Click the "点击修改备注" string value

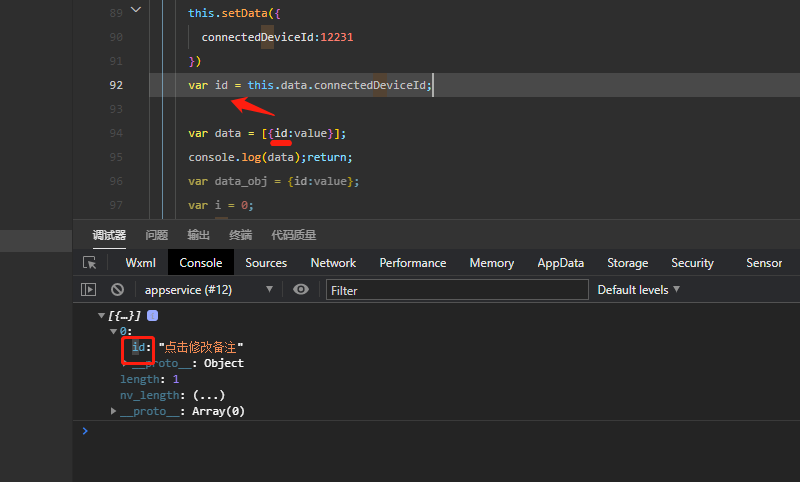[x=201, y=348]
